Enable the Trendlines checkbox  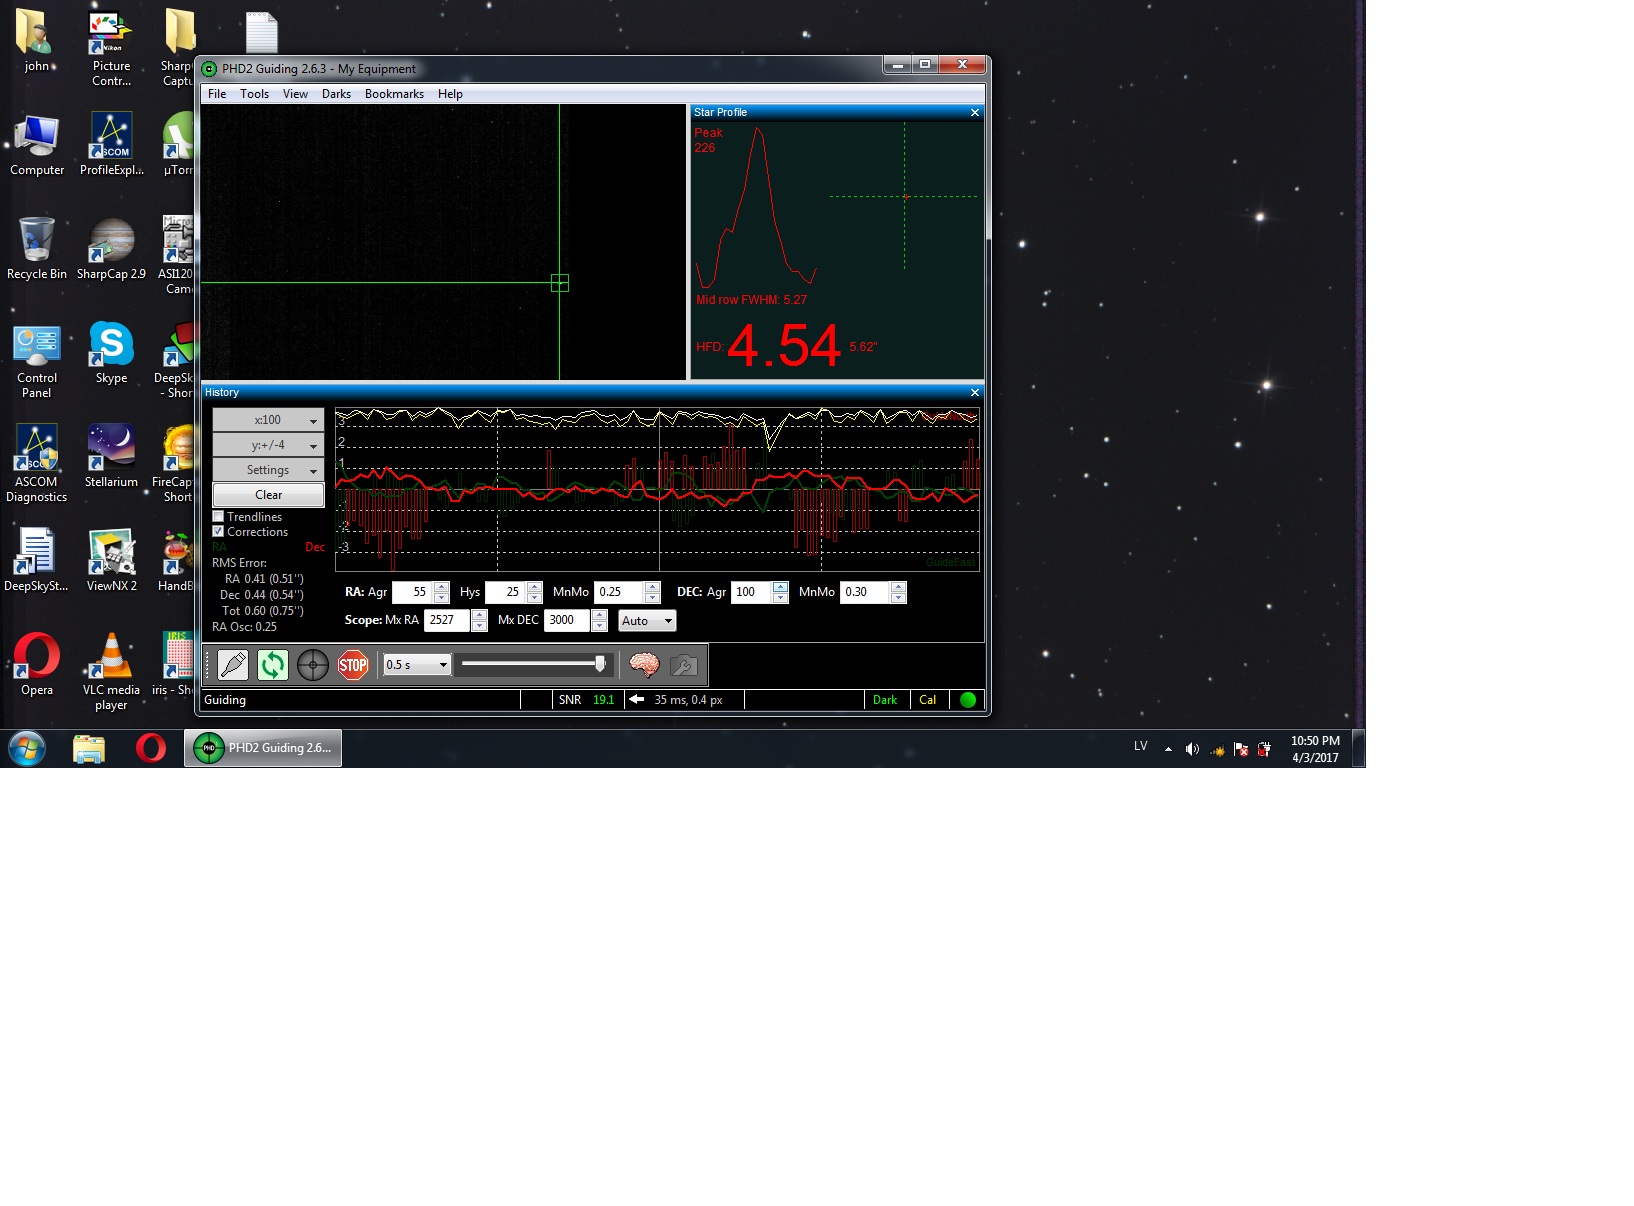tap(218, 517)
